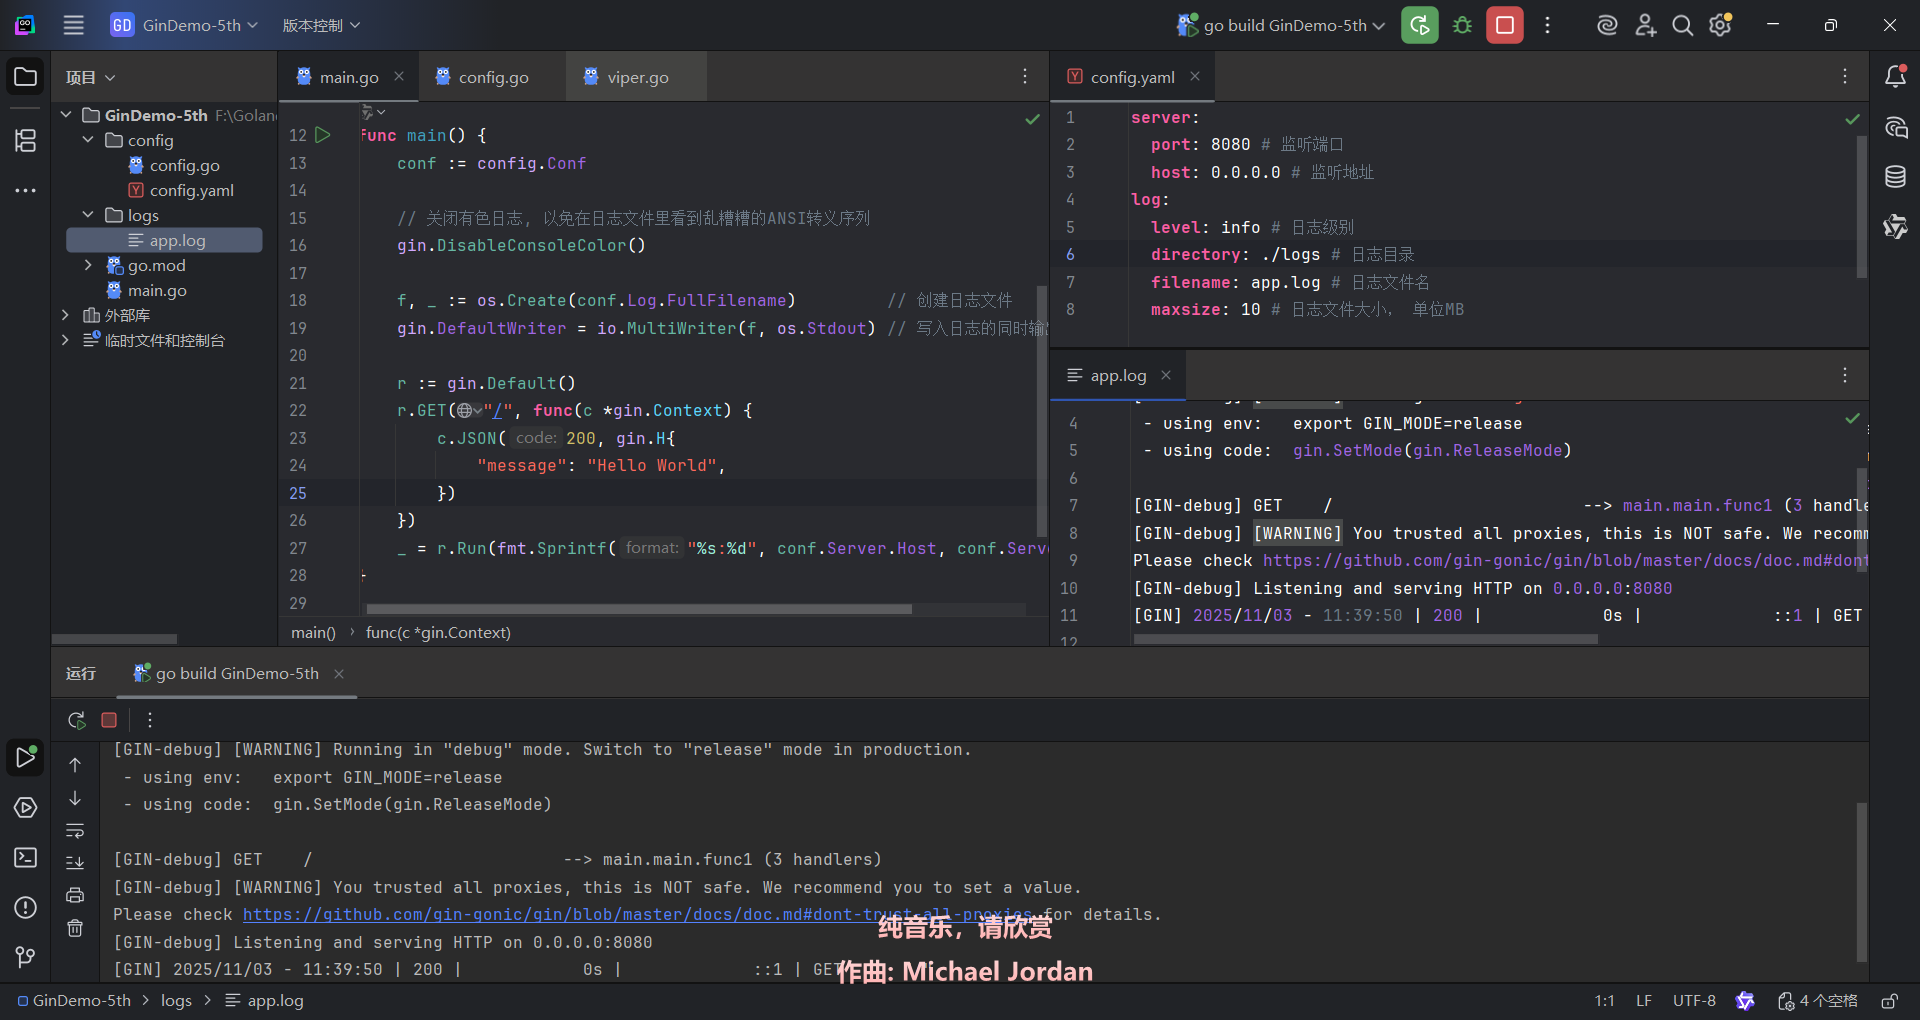Switch to the viper.go editor tab
1920x1020 pixels.
click(x=637, y=77)
